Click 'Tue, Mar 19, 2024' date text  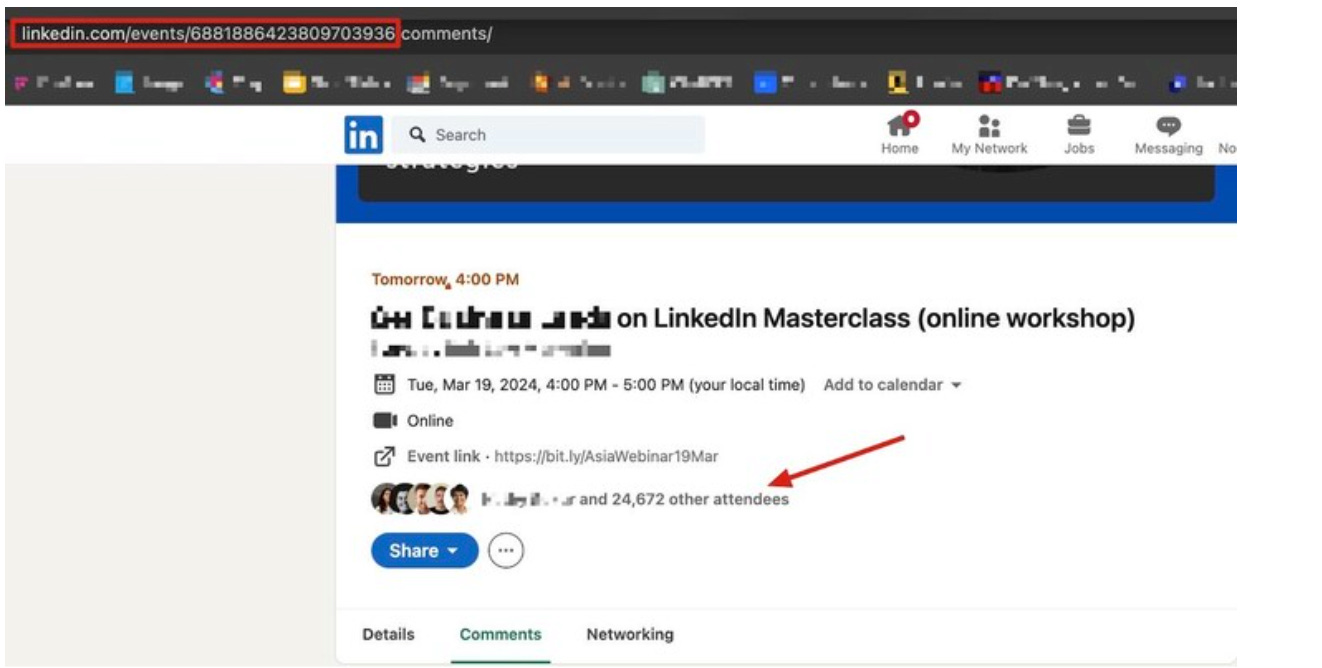tap(473, 385)
